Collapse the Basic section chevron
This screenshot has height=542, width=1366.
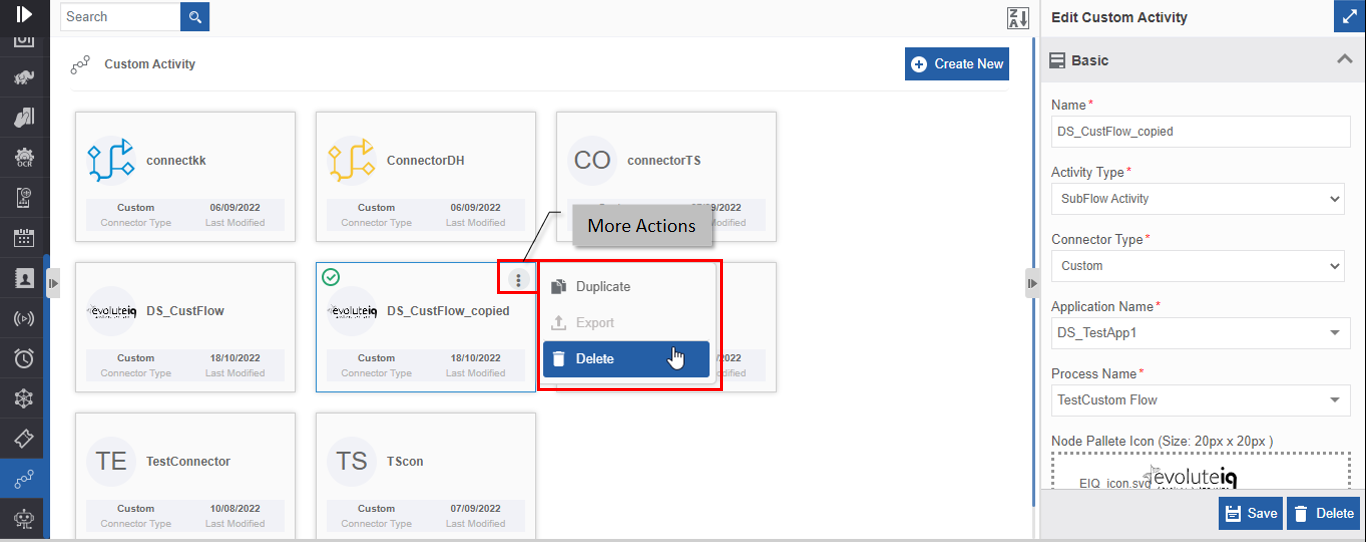coord(1345,60)
